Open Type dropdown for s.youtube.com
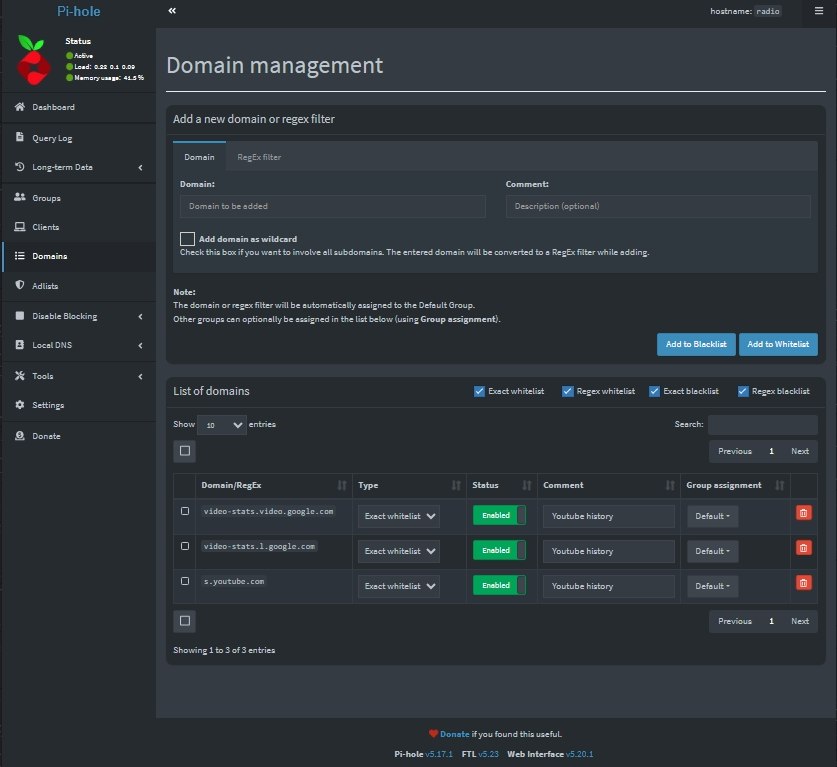 tap(399, 586)
